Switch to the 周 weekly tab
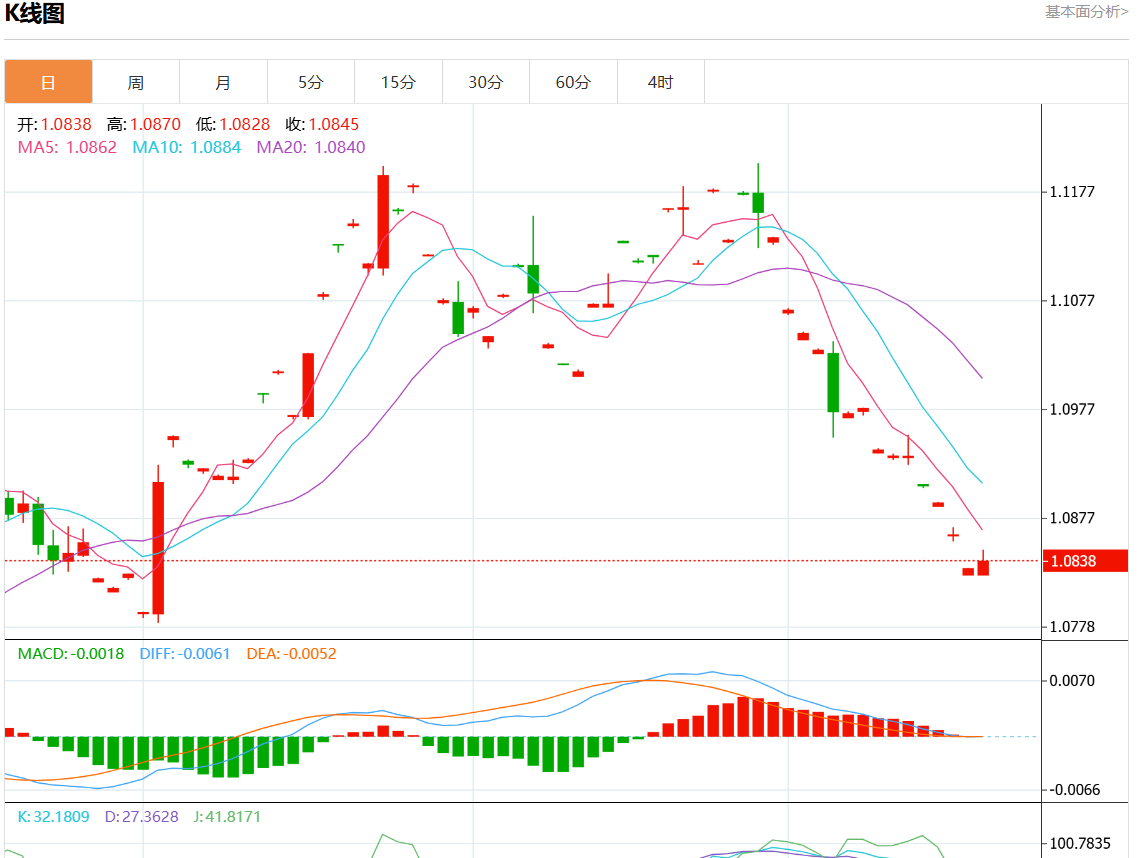The height and width of the screenshot is (858, 1146). (x=135, y=82)
